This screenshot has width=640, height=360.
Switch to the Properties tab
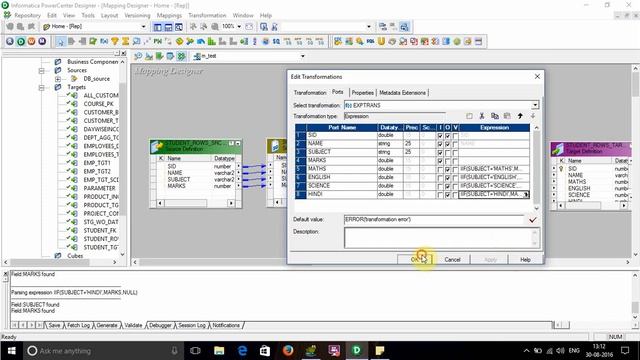362,93
